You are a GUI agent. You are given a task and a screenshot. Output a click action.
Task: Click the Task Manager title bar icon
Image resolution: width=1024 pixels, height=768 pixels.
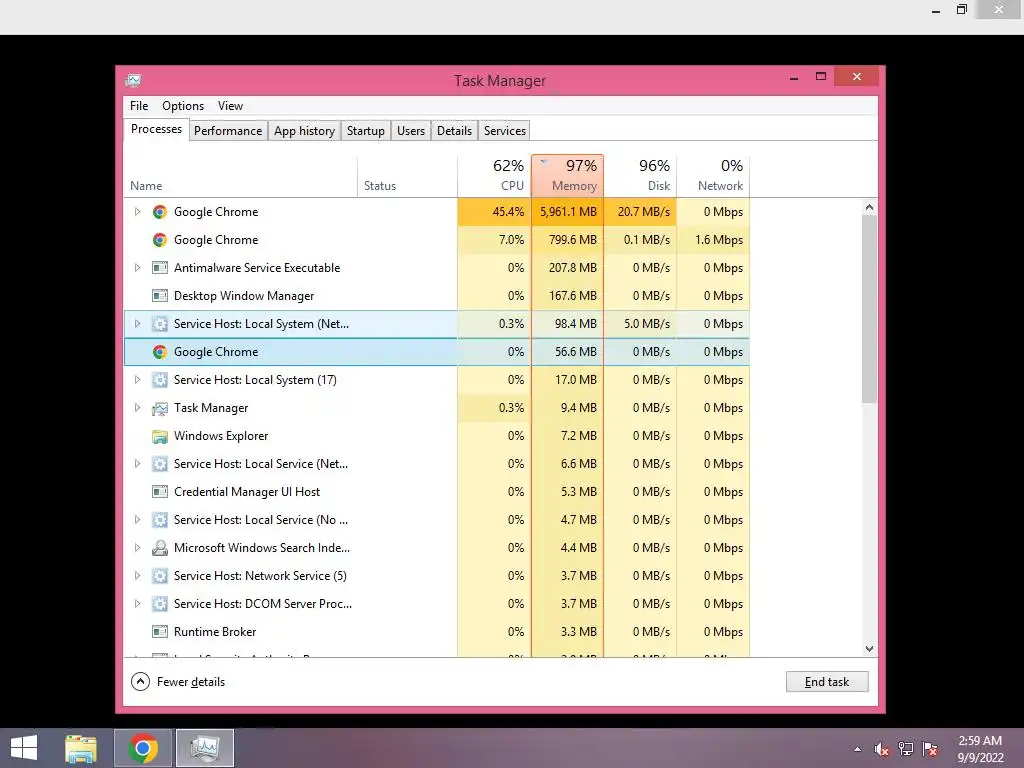(133, 80)
